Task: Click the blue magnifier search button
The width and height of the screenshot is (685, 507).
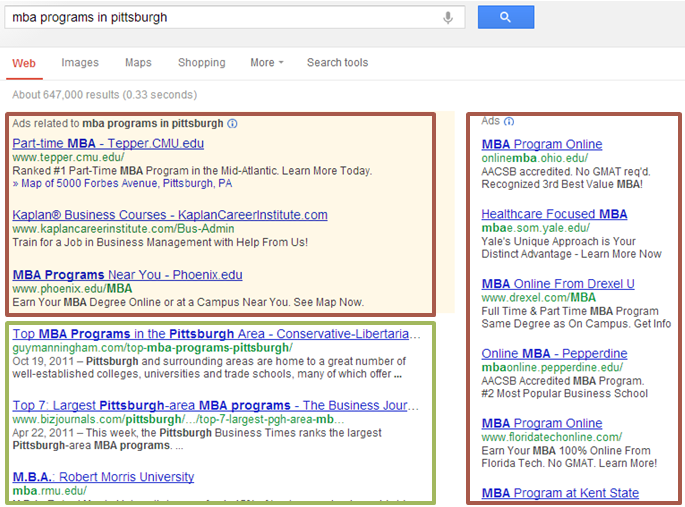Action: click(506, 17)
